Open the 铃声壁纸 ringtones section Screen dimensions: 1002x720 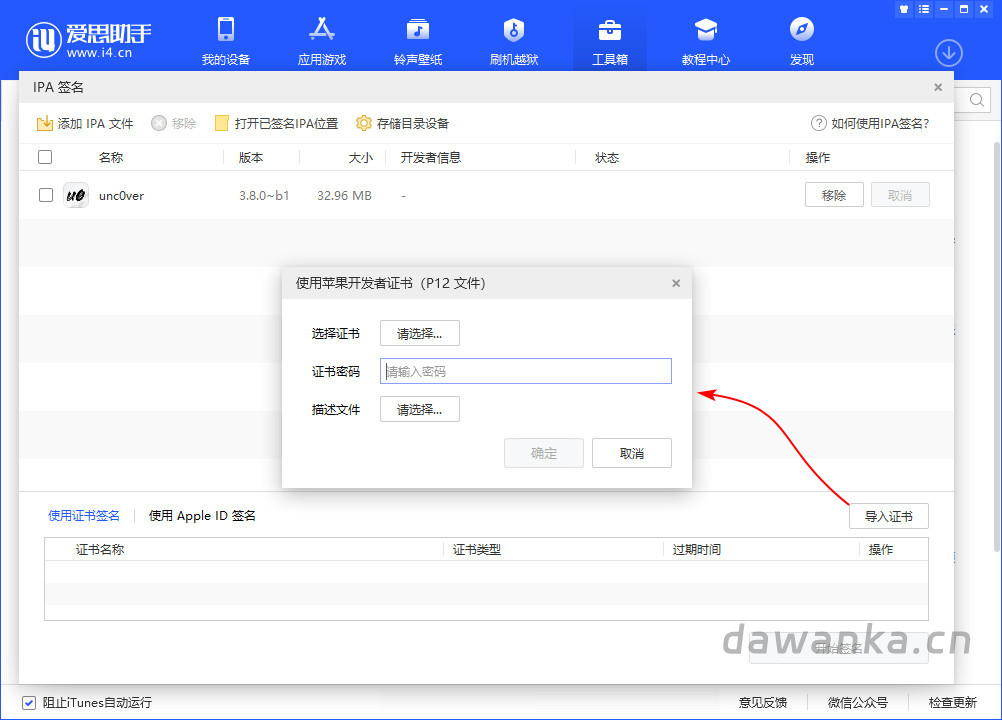pyautogui.click(x=418, y=42)
